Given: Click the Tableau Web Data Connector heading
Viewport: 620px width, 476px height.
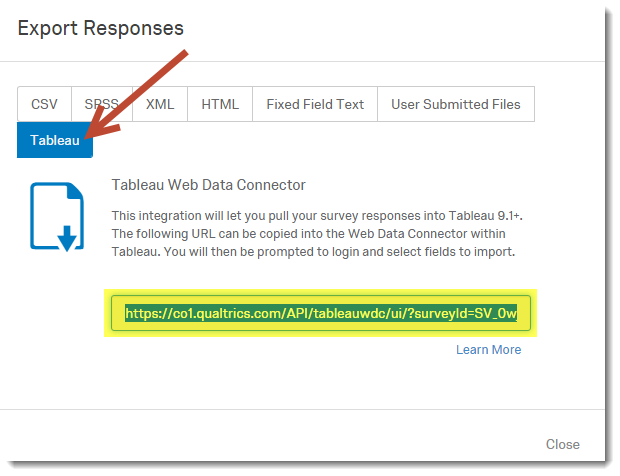Looking at the screenshot, I should coord(208,185).
